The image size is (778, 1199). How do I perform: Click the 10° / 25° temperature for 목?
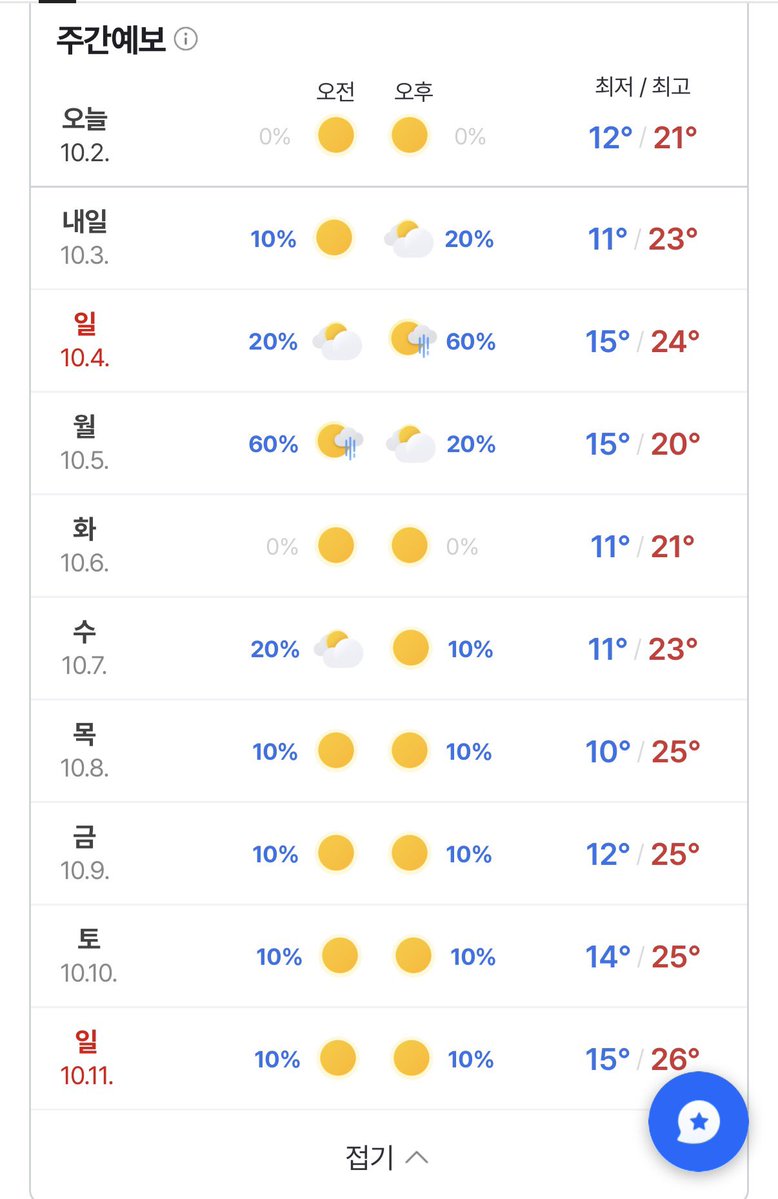(643, 752)
